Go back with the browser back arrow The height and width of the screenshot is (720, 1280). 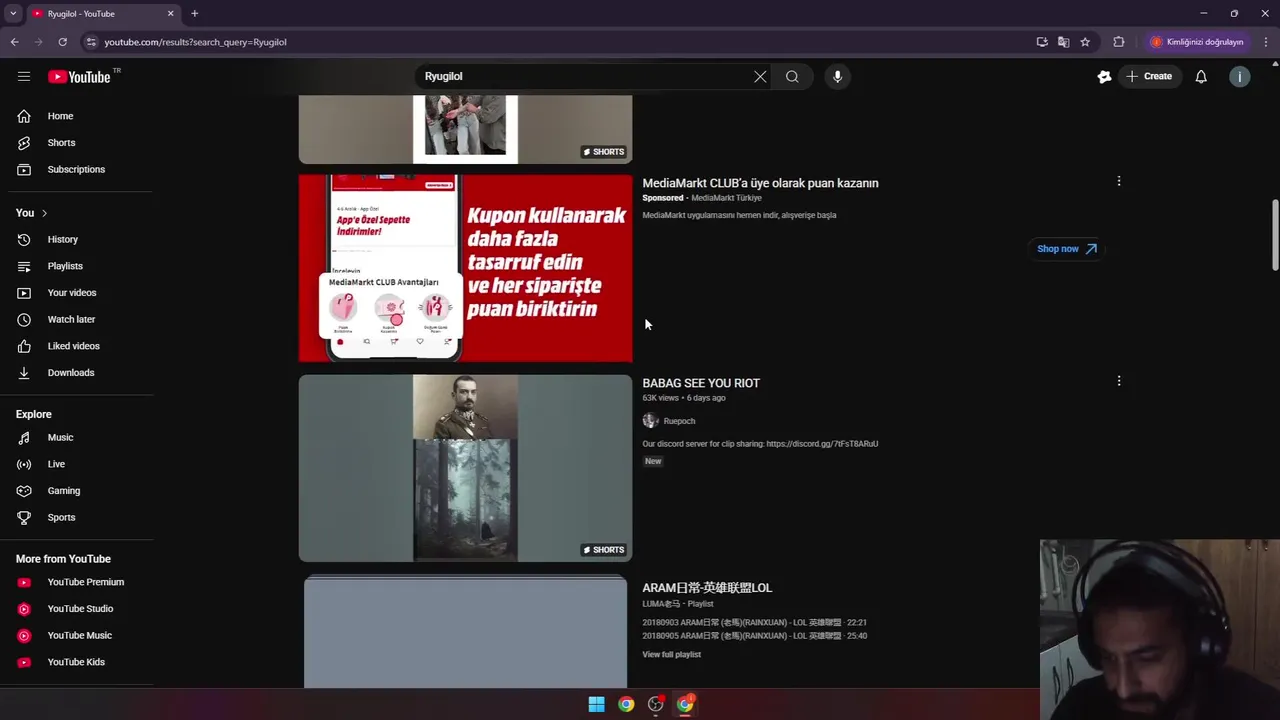pyautogui.click(x=14, y=42)
